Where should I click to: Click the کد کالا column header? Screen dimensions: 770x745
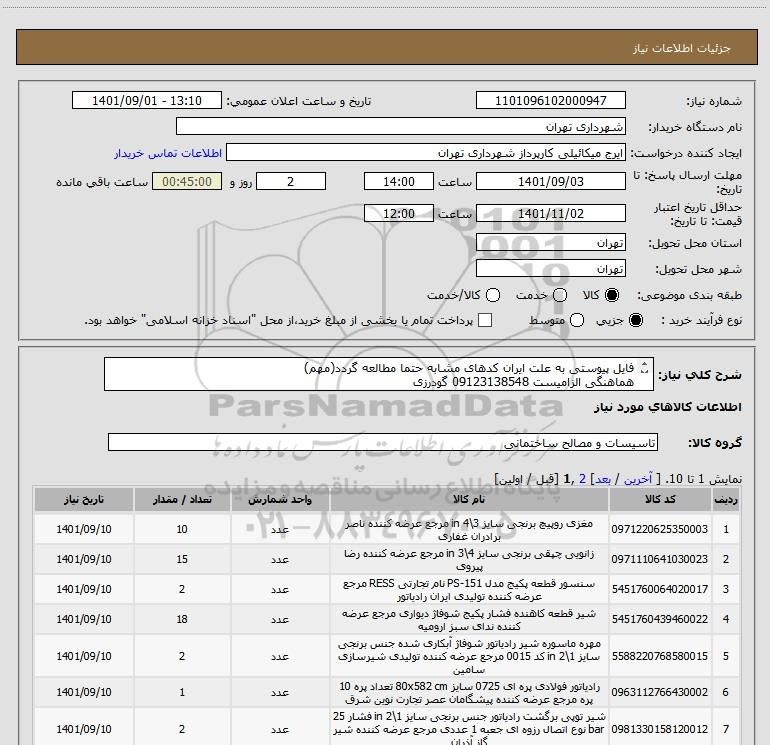660,499
